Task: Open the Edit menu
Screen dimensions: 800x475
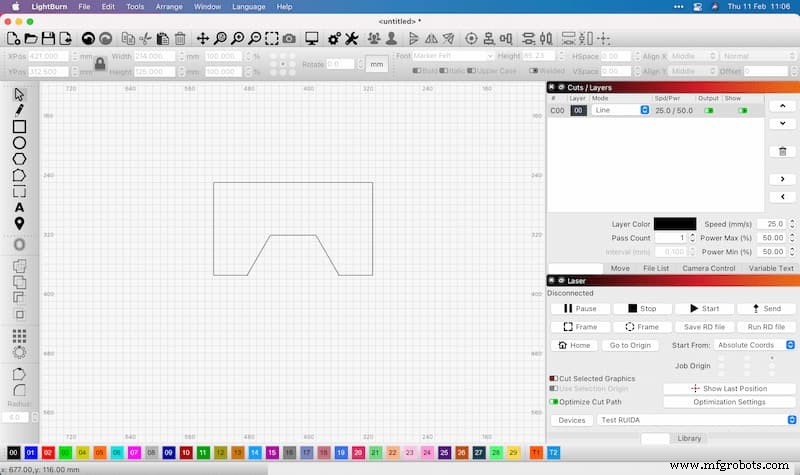Action: pyautogui.click(x=108, y=7)
